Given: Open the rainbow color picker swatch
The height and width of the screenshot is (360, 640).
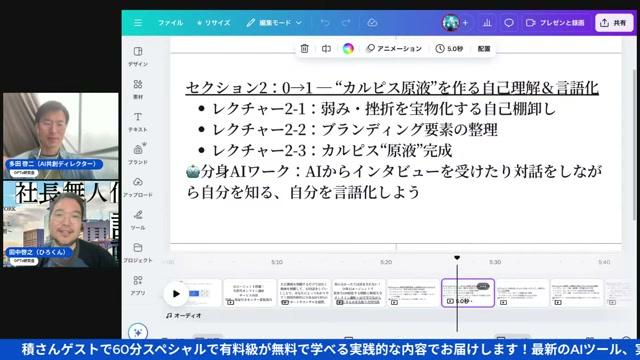Looking at the screenshot, I should point(348,49).
